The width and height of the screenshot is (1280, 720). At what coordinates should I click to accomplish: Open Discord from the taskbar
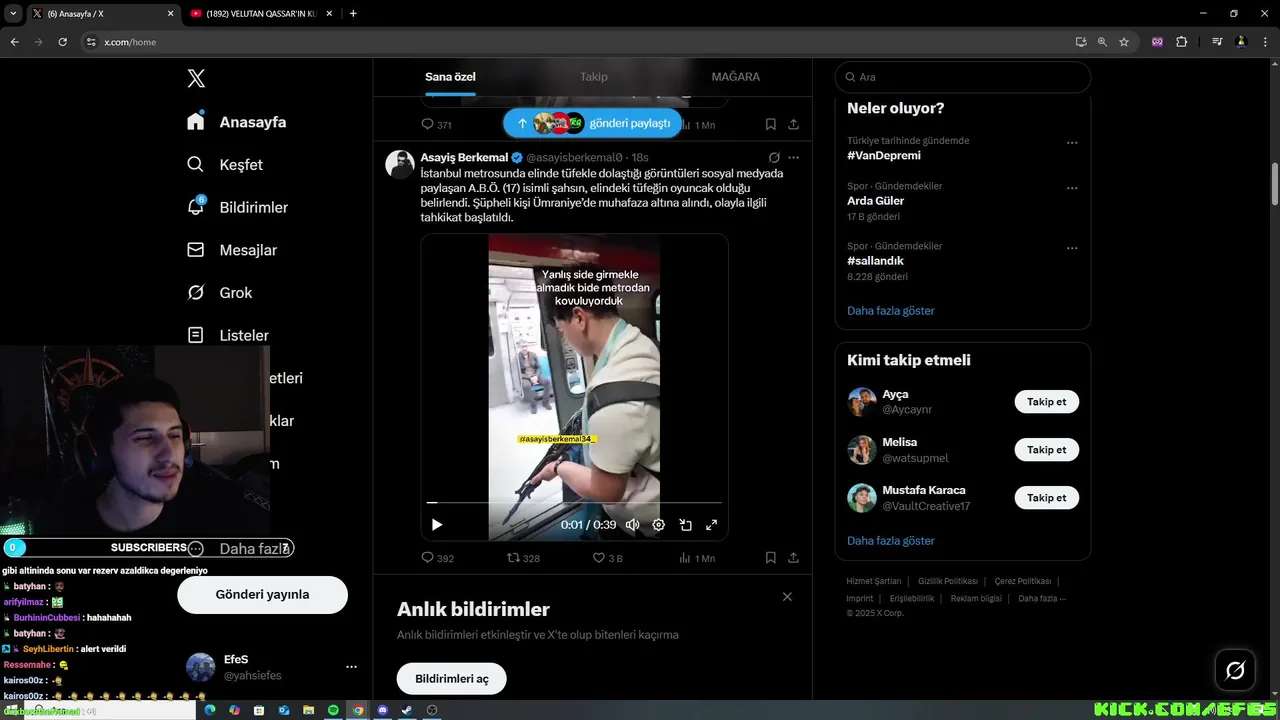382,710
